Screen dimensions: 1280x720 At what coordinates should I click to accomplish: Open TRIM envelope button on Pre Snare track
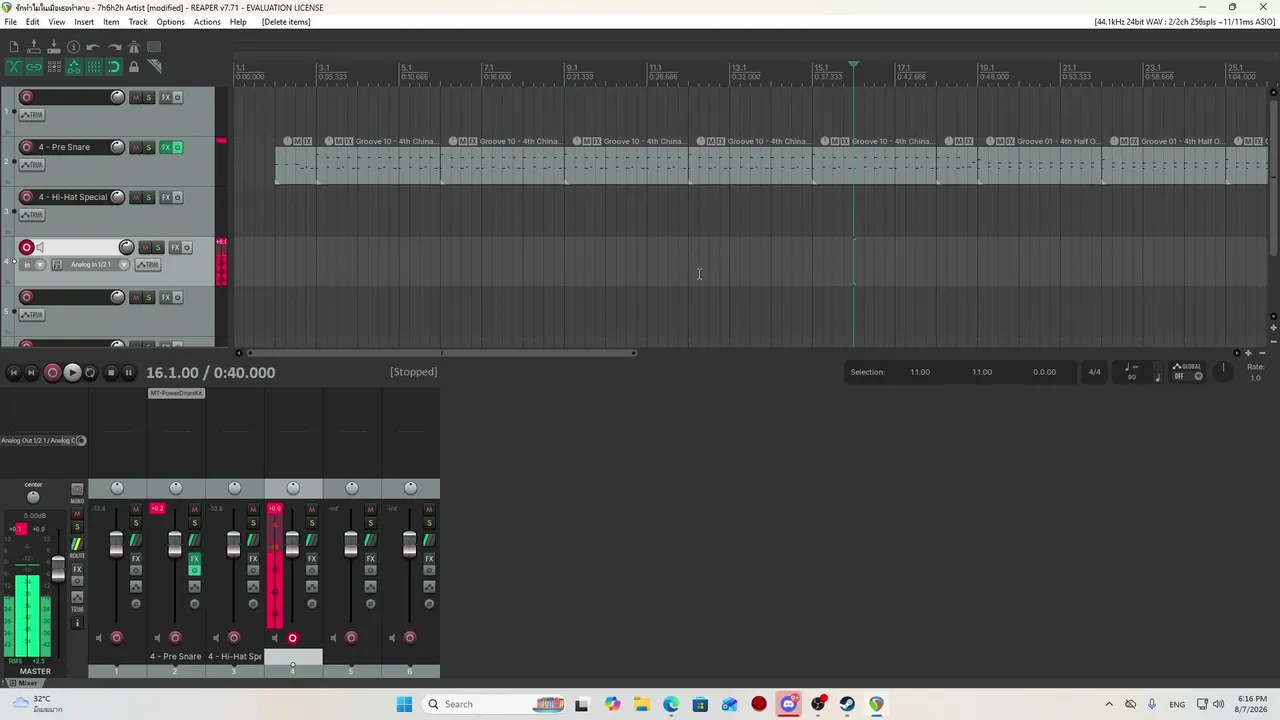tap(33, 165)
